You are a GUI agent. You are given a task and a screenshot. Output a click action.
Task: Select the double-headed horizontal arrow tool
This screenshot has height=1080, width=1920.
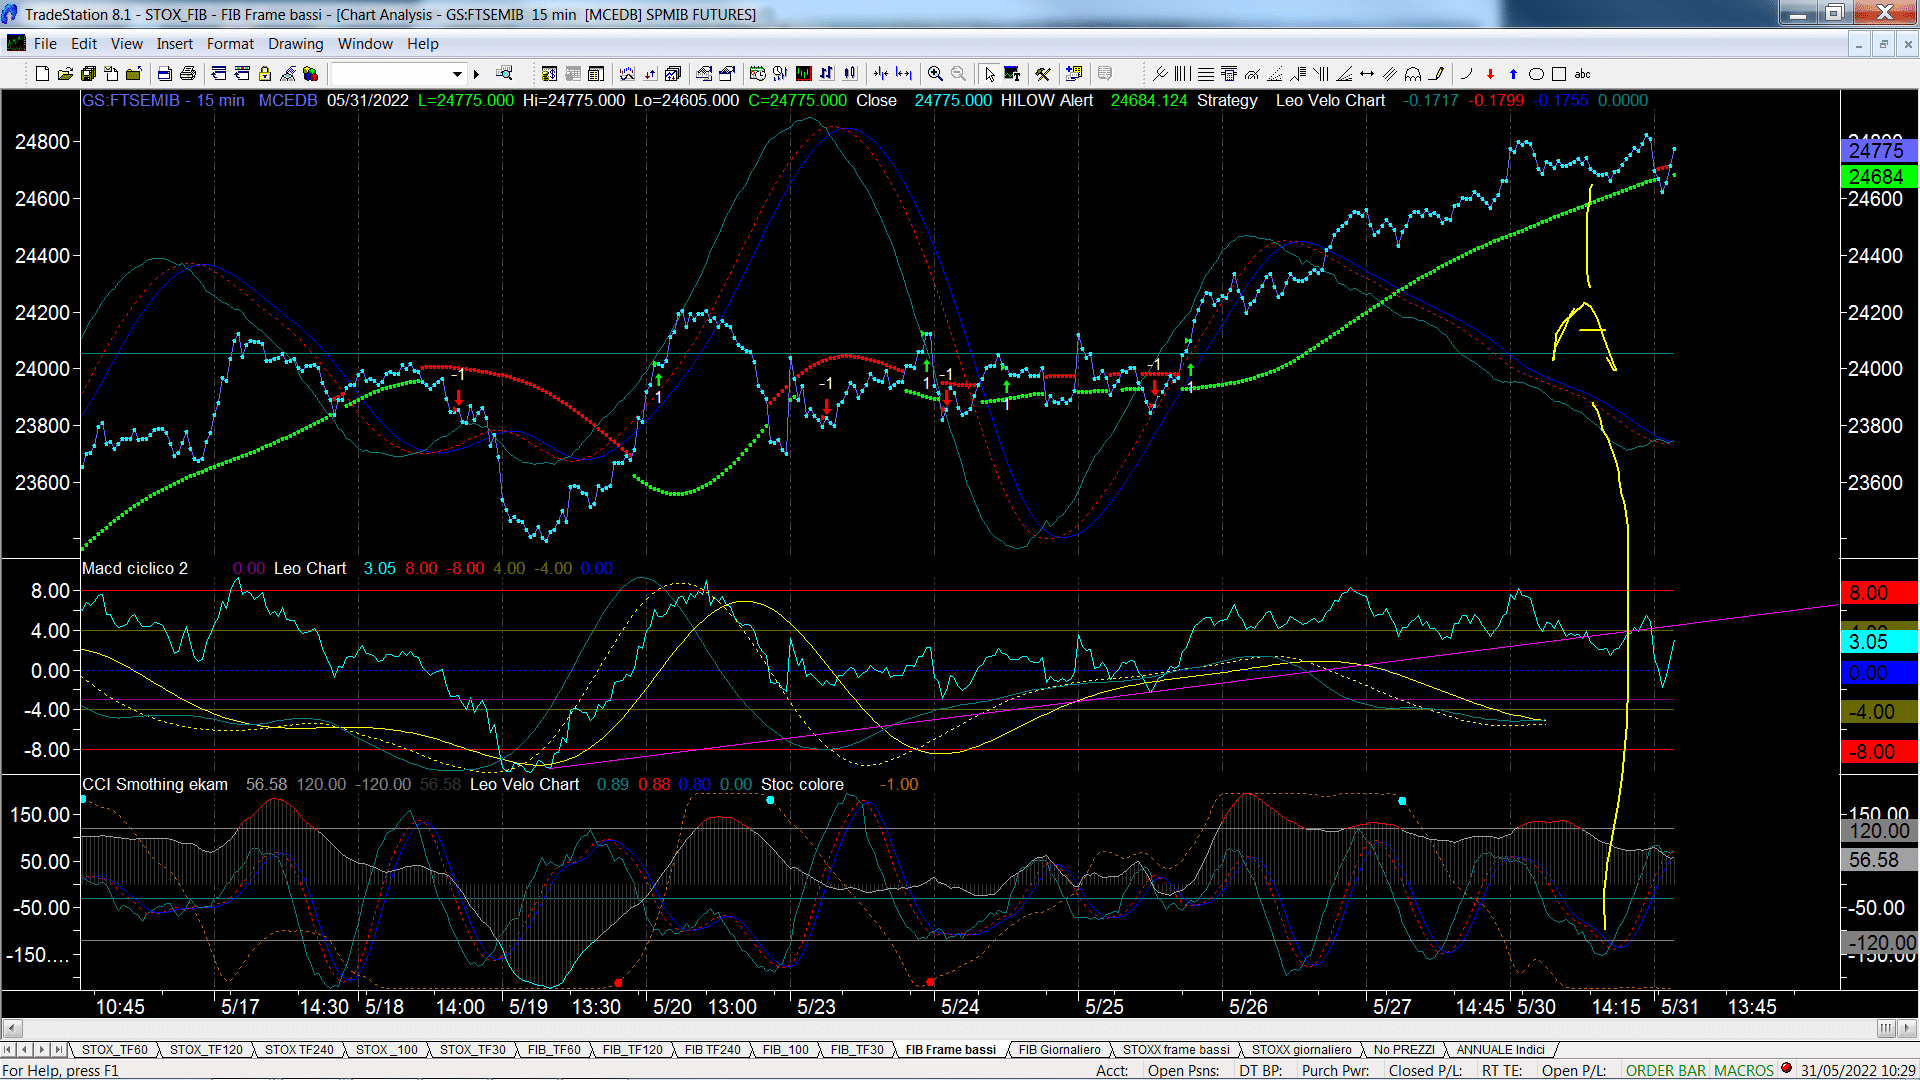pos(1367,74)
